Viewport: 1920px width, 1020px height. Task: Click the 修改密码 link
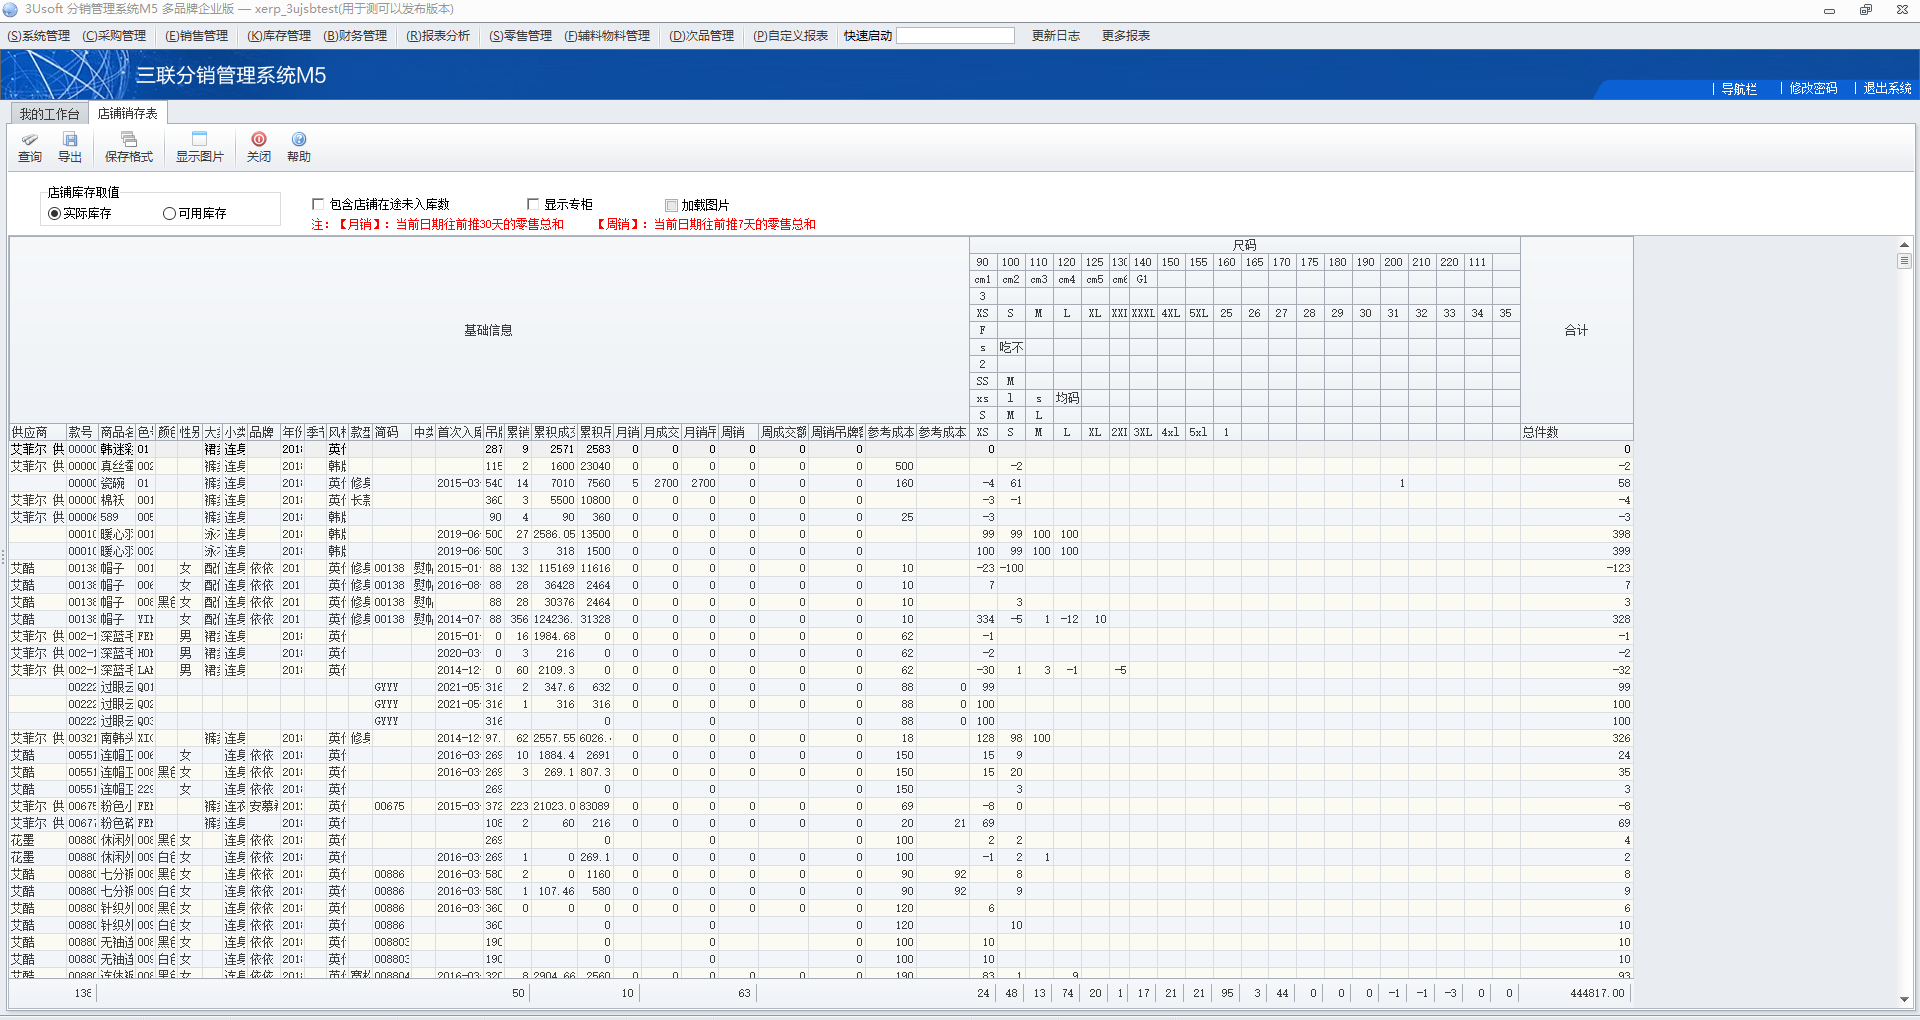(1813, 89)
